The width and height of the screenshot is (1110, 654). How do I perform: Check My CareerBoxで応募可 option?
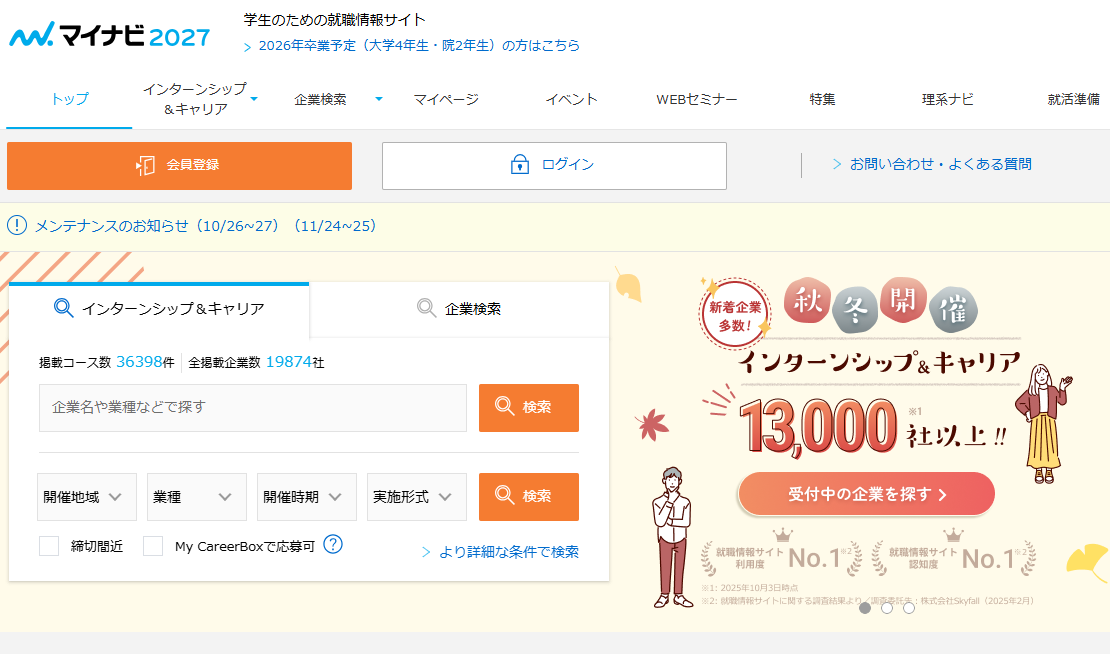(152, 547)
